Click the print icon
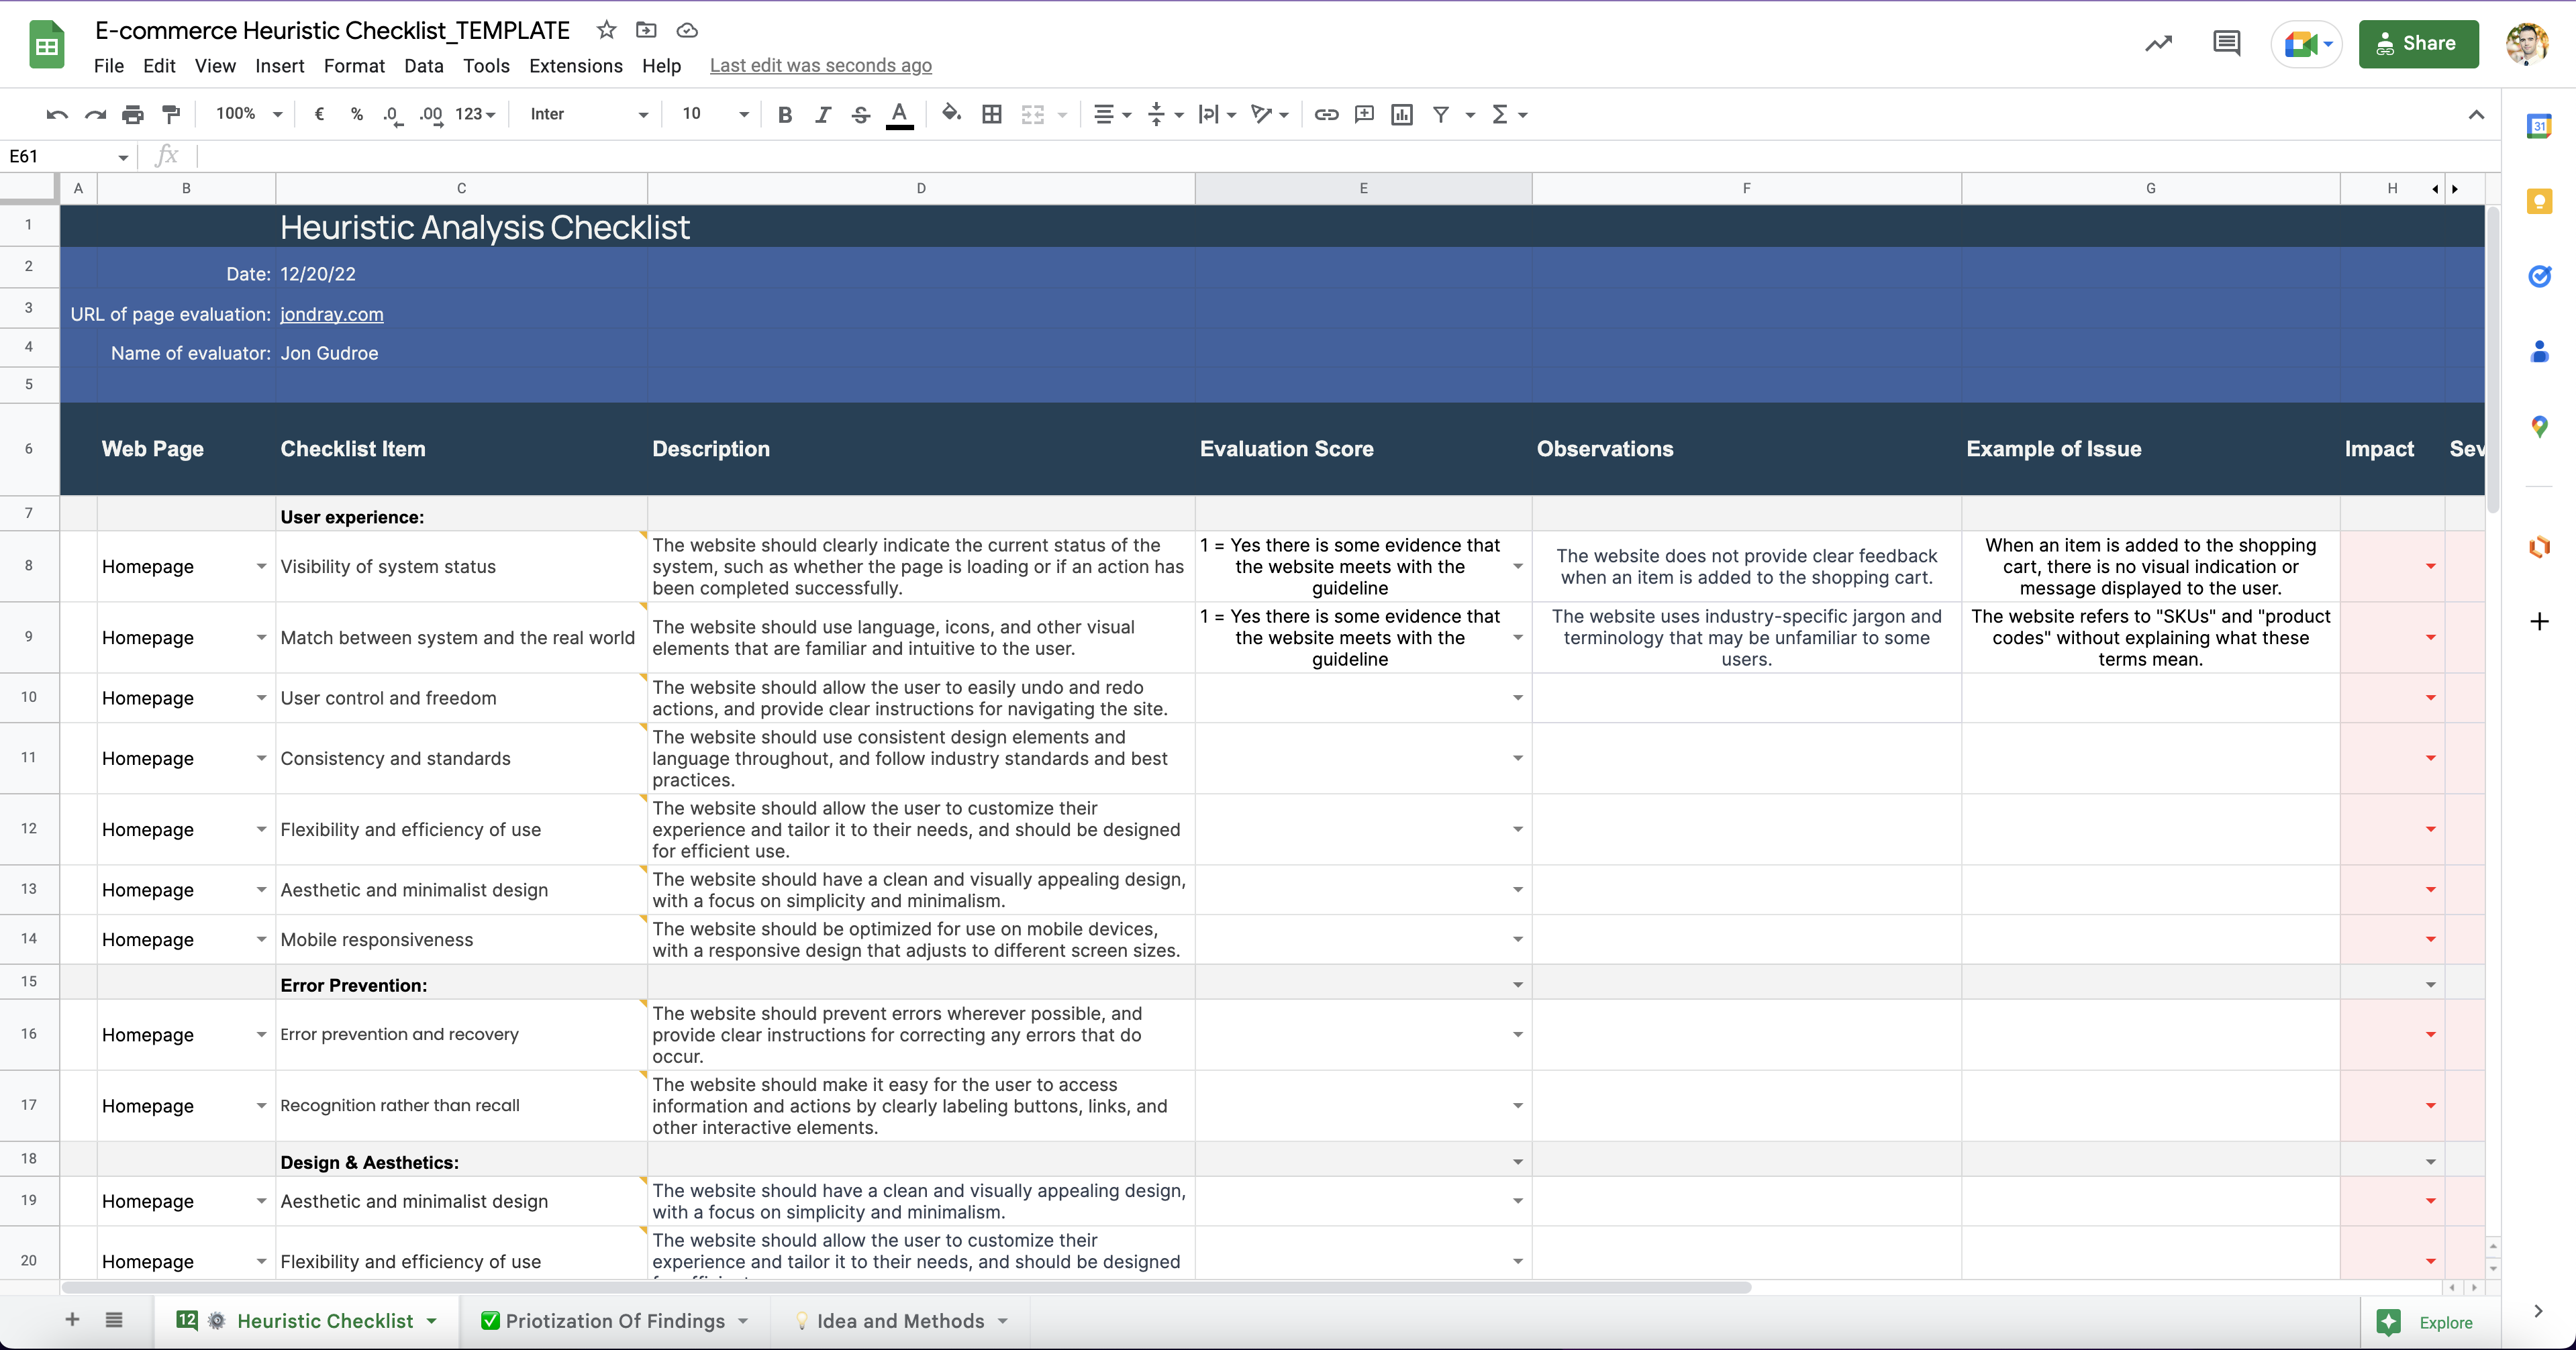Image resolution: width=2576 pixels, height=1350 pixels. (132, 114)
